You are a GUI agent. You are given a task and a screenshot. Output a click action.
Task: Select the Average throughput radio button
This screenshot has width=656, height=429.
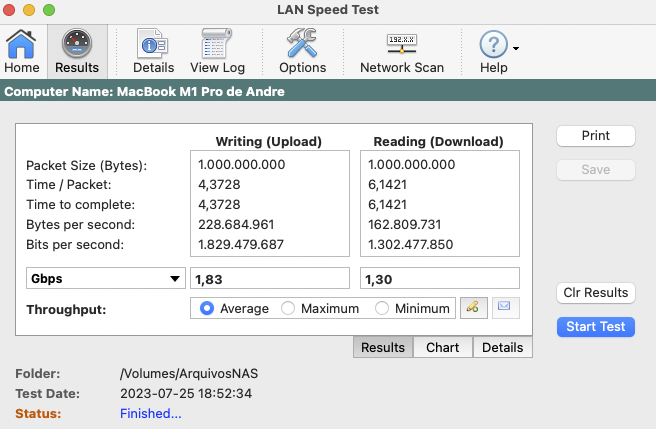pos(207,308)
